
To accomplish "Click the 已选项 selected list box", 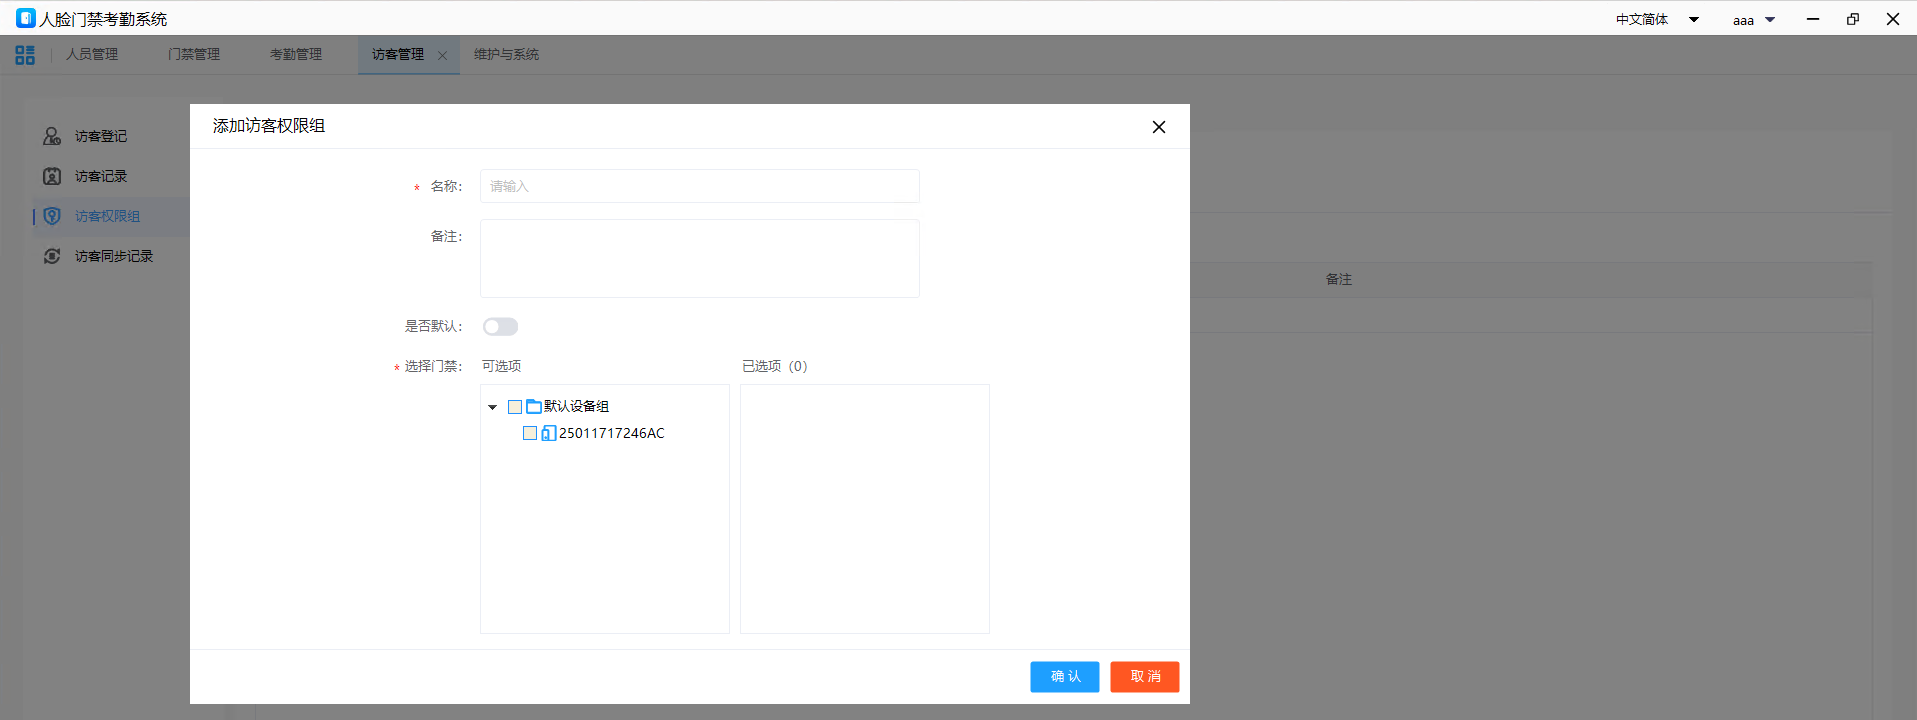I will click(x=865, y=509).
